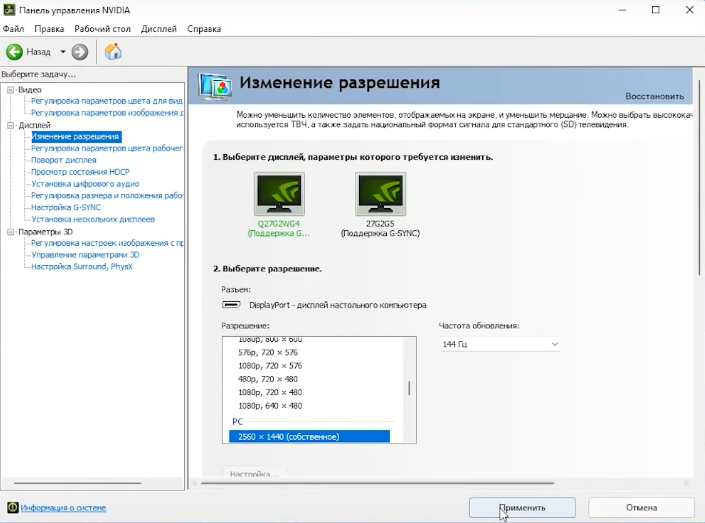This screenshot has width=705, height=523.
Task: Collapse the Параметры 3D tree node
Action: point(10,232)
